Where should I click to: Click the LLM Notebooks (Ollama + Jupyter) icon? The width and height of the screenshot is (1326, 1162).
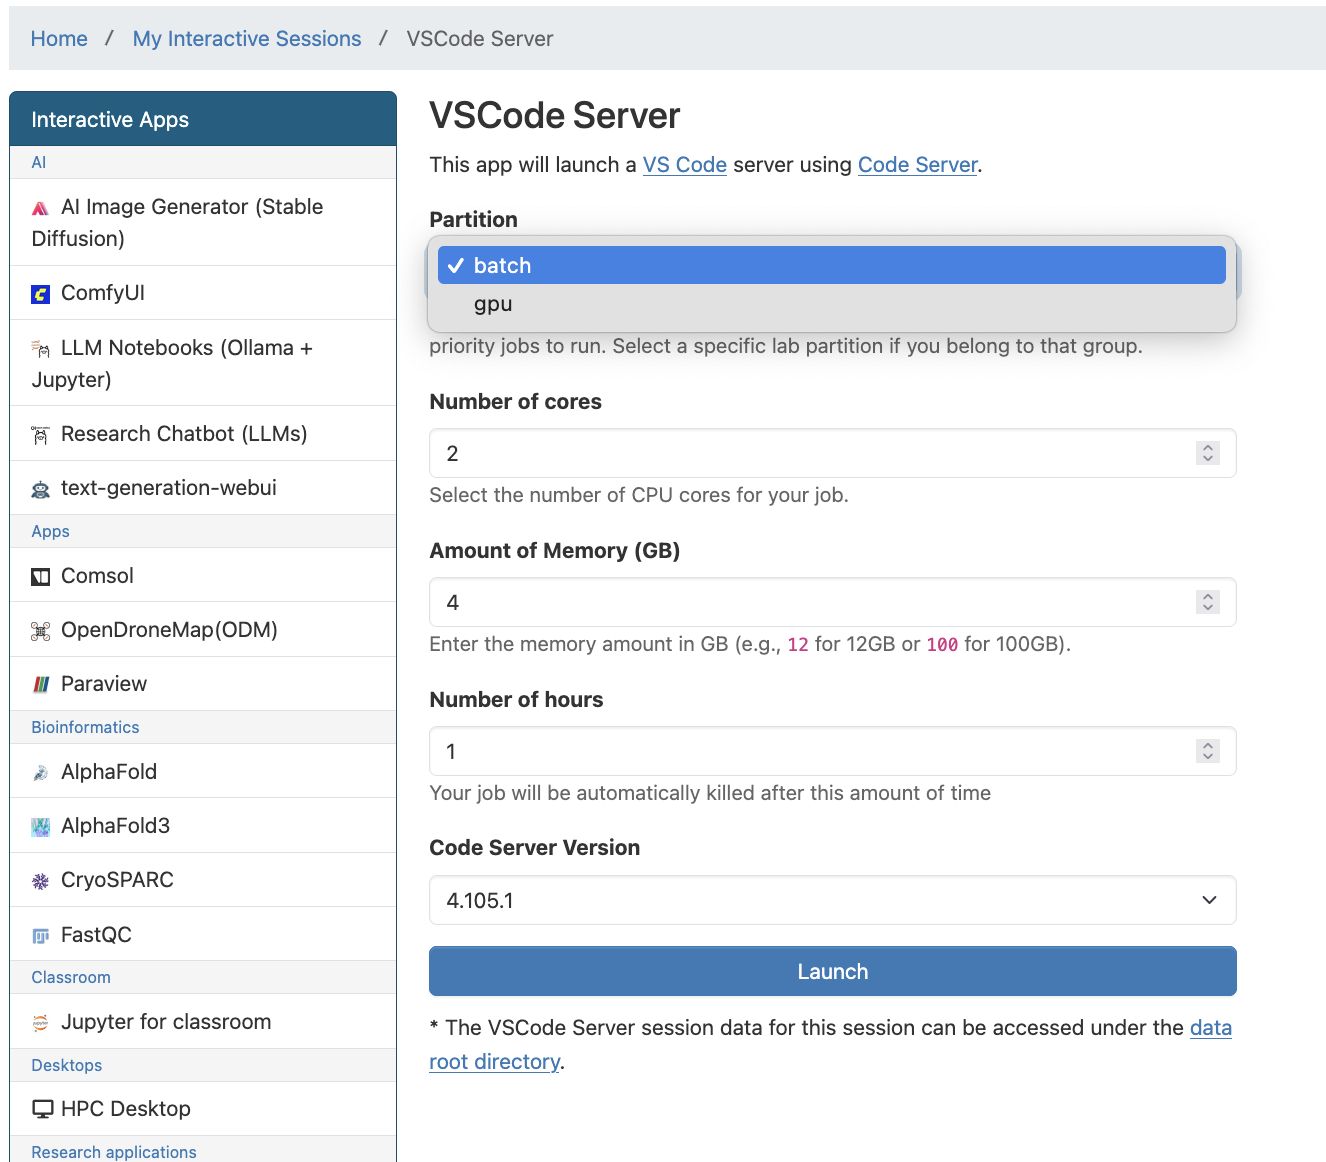tap(41, 349)
